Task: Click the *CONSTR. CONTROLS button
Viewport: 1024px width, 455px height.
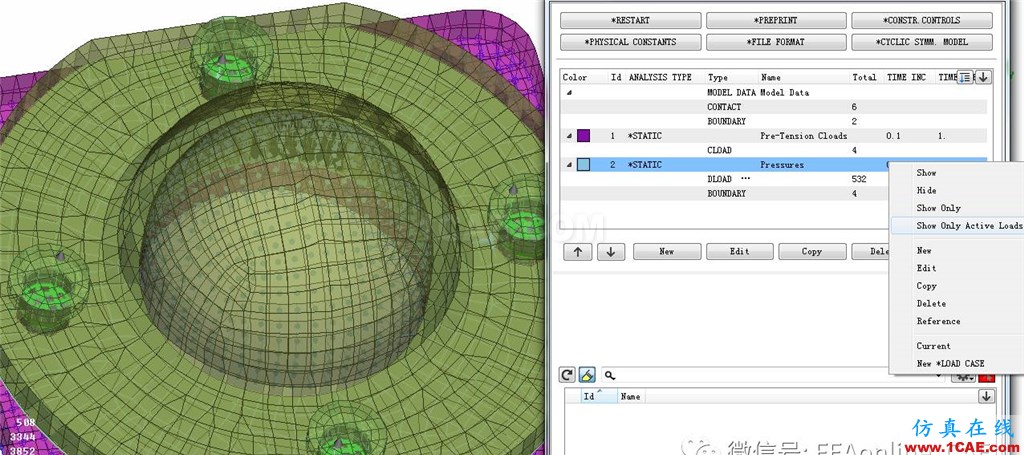Action: (x=921, y=20)
